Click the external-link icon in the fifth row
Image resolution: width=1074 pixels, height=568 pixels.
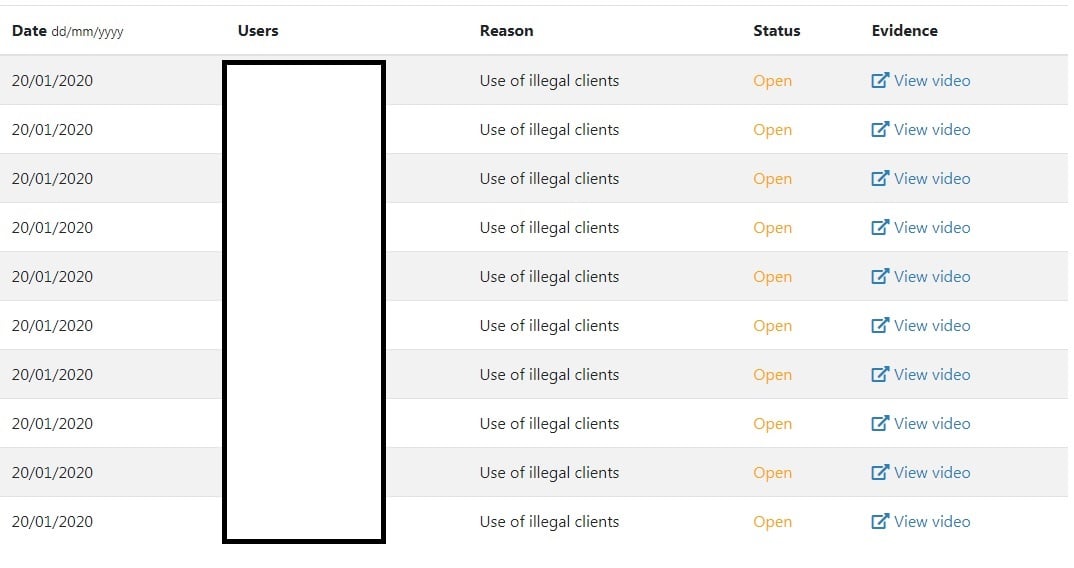tap(879, 276)
